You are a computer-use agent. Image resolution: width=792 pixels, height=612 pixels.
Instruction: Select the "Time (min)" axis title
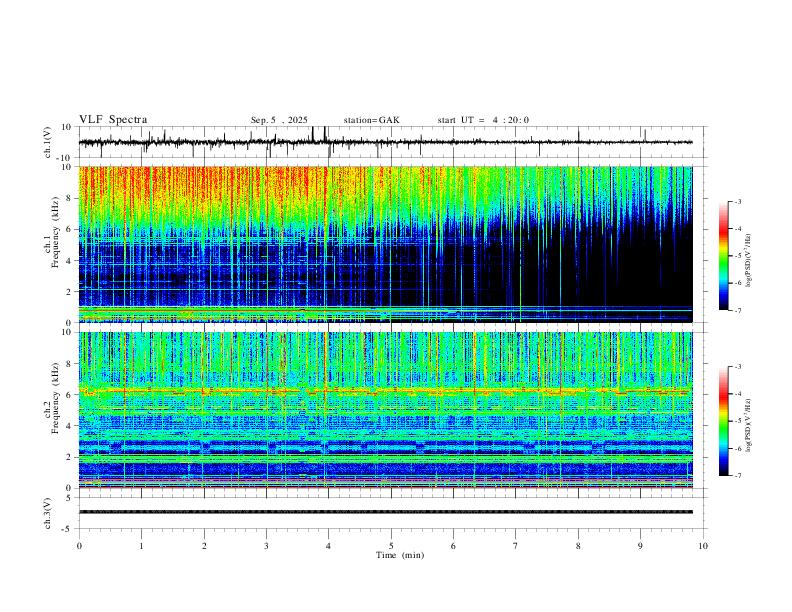click(x=400, y=555)
